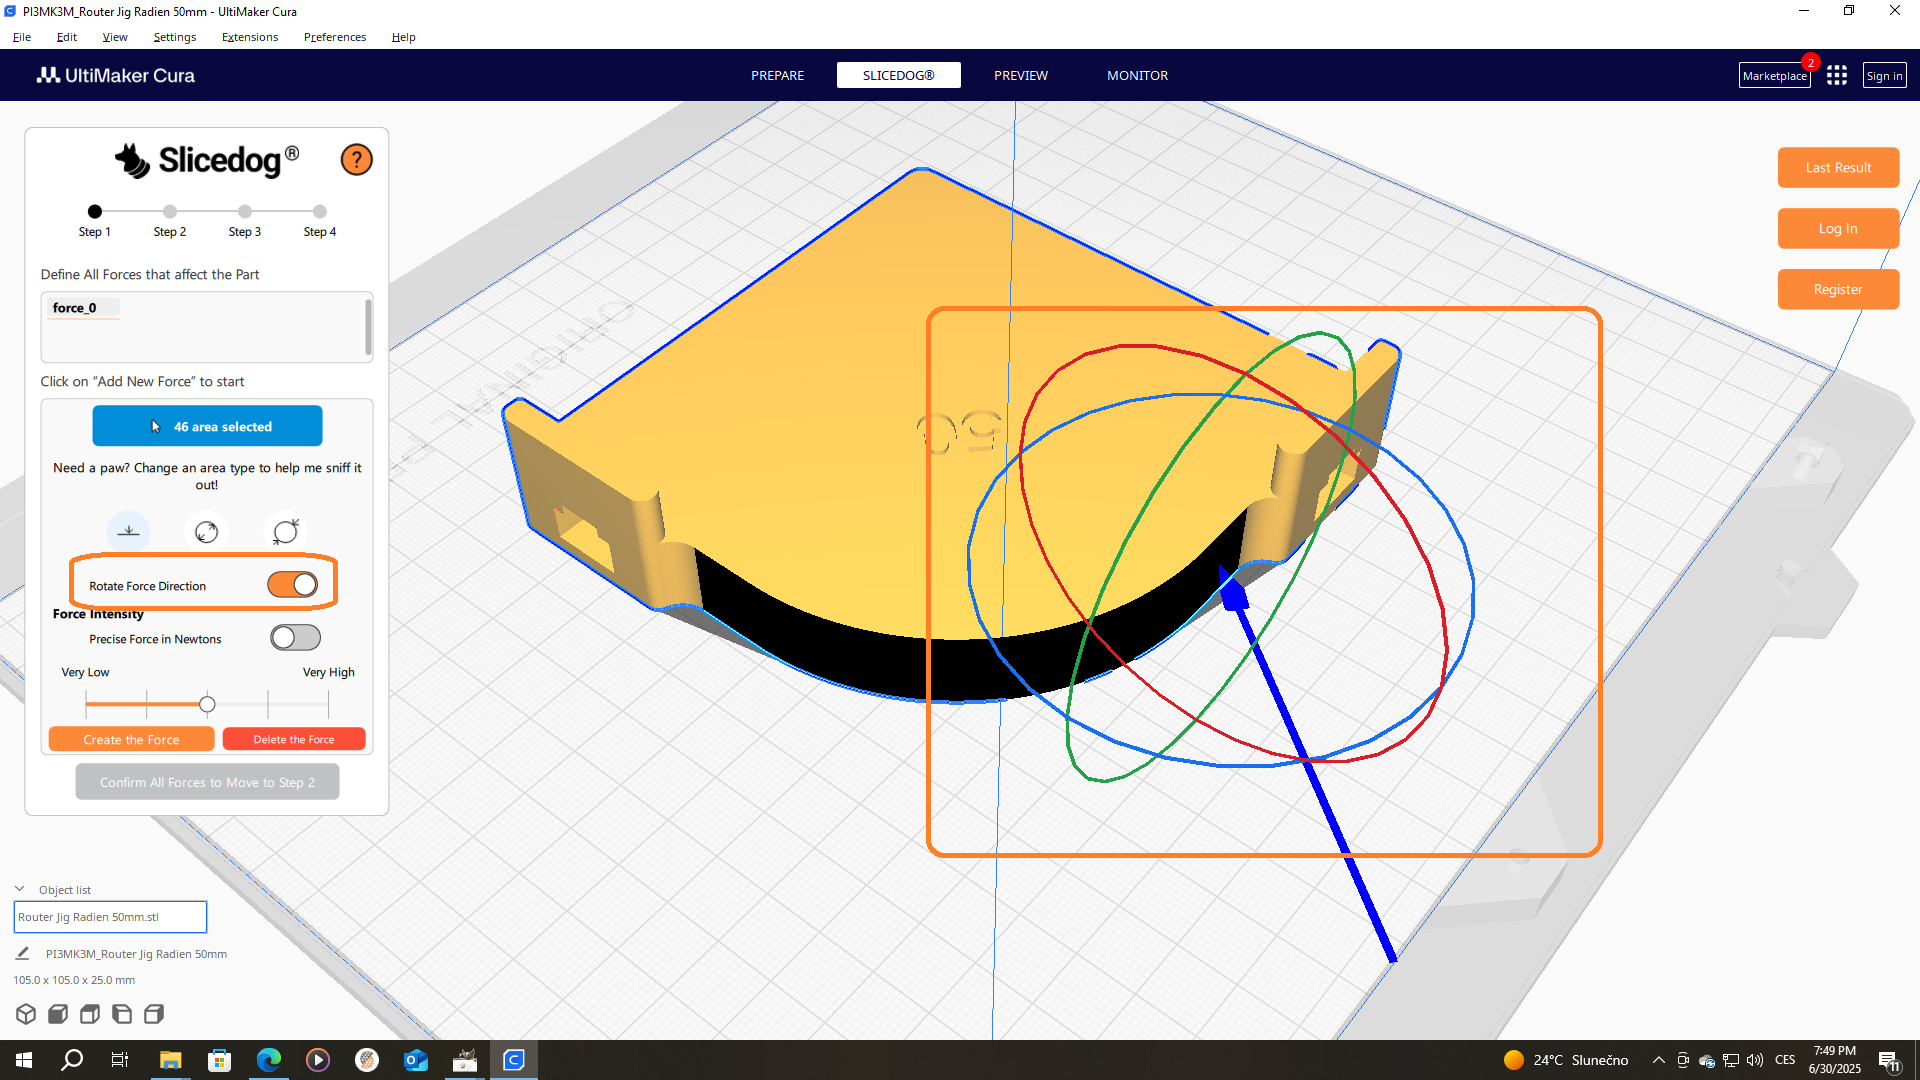The image size is (1920, 1080).
Task: Enable Precise Force in Newtons switch
Action: [x=295, y=638]
